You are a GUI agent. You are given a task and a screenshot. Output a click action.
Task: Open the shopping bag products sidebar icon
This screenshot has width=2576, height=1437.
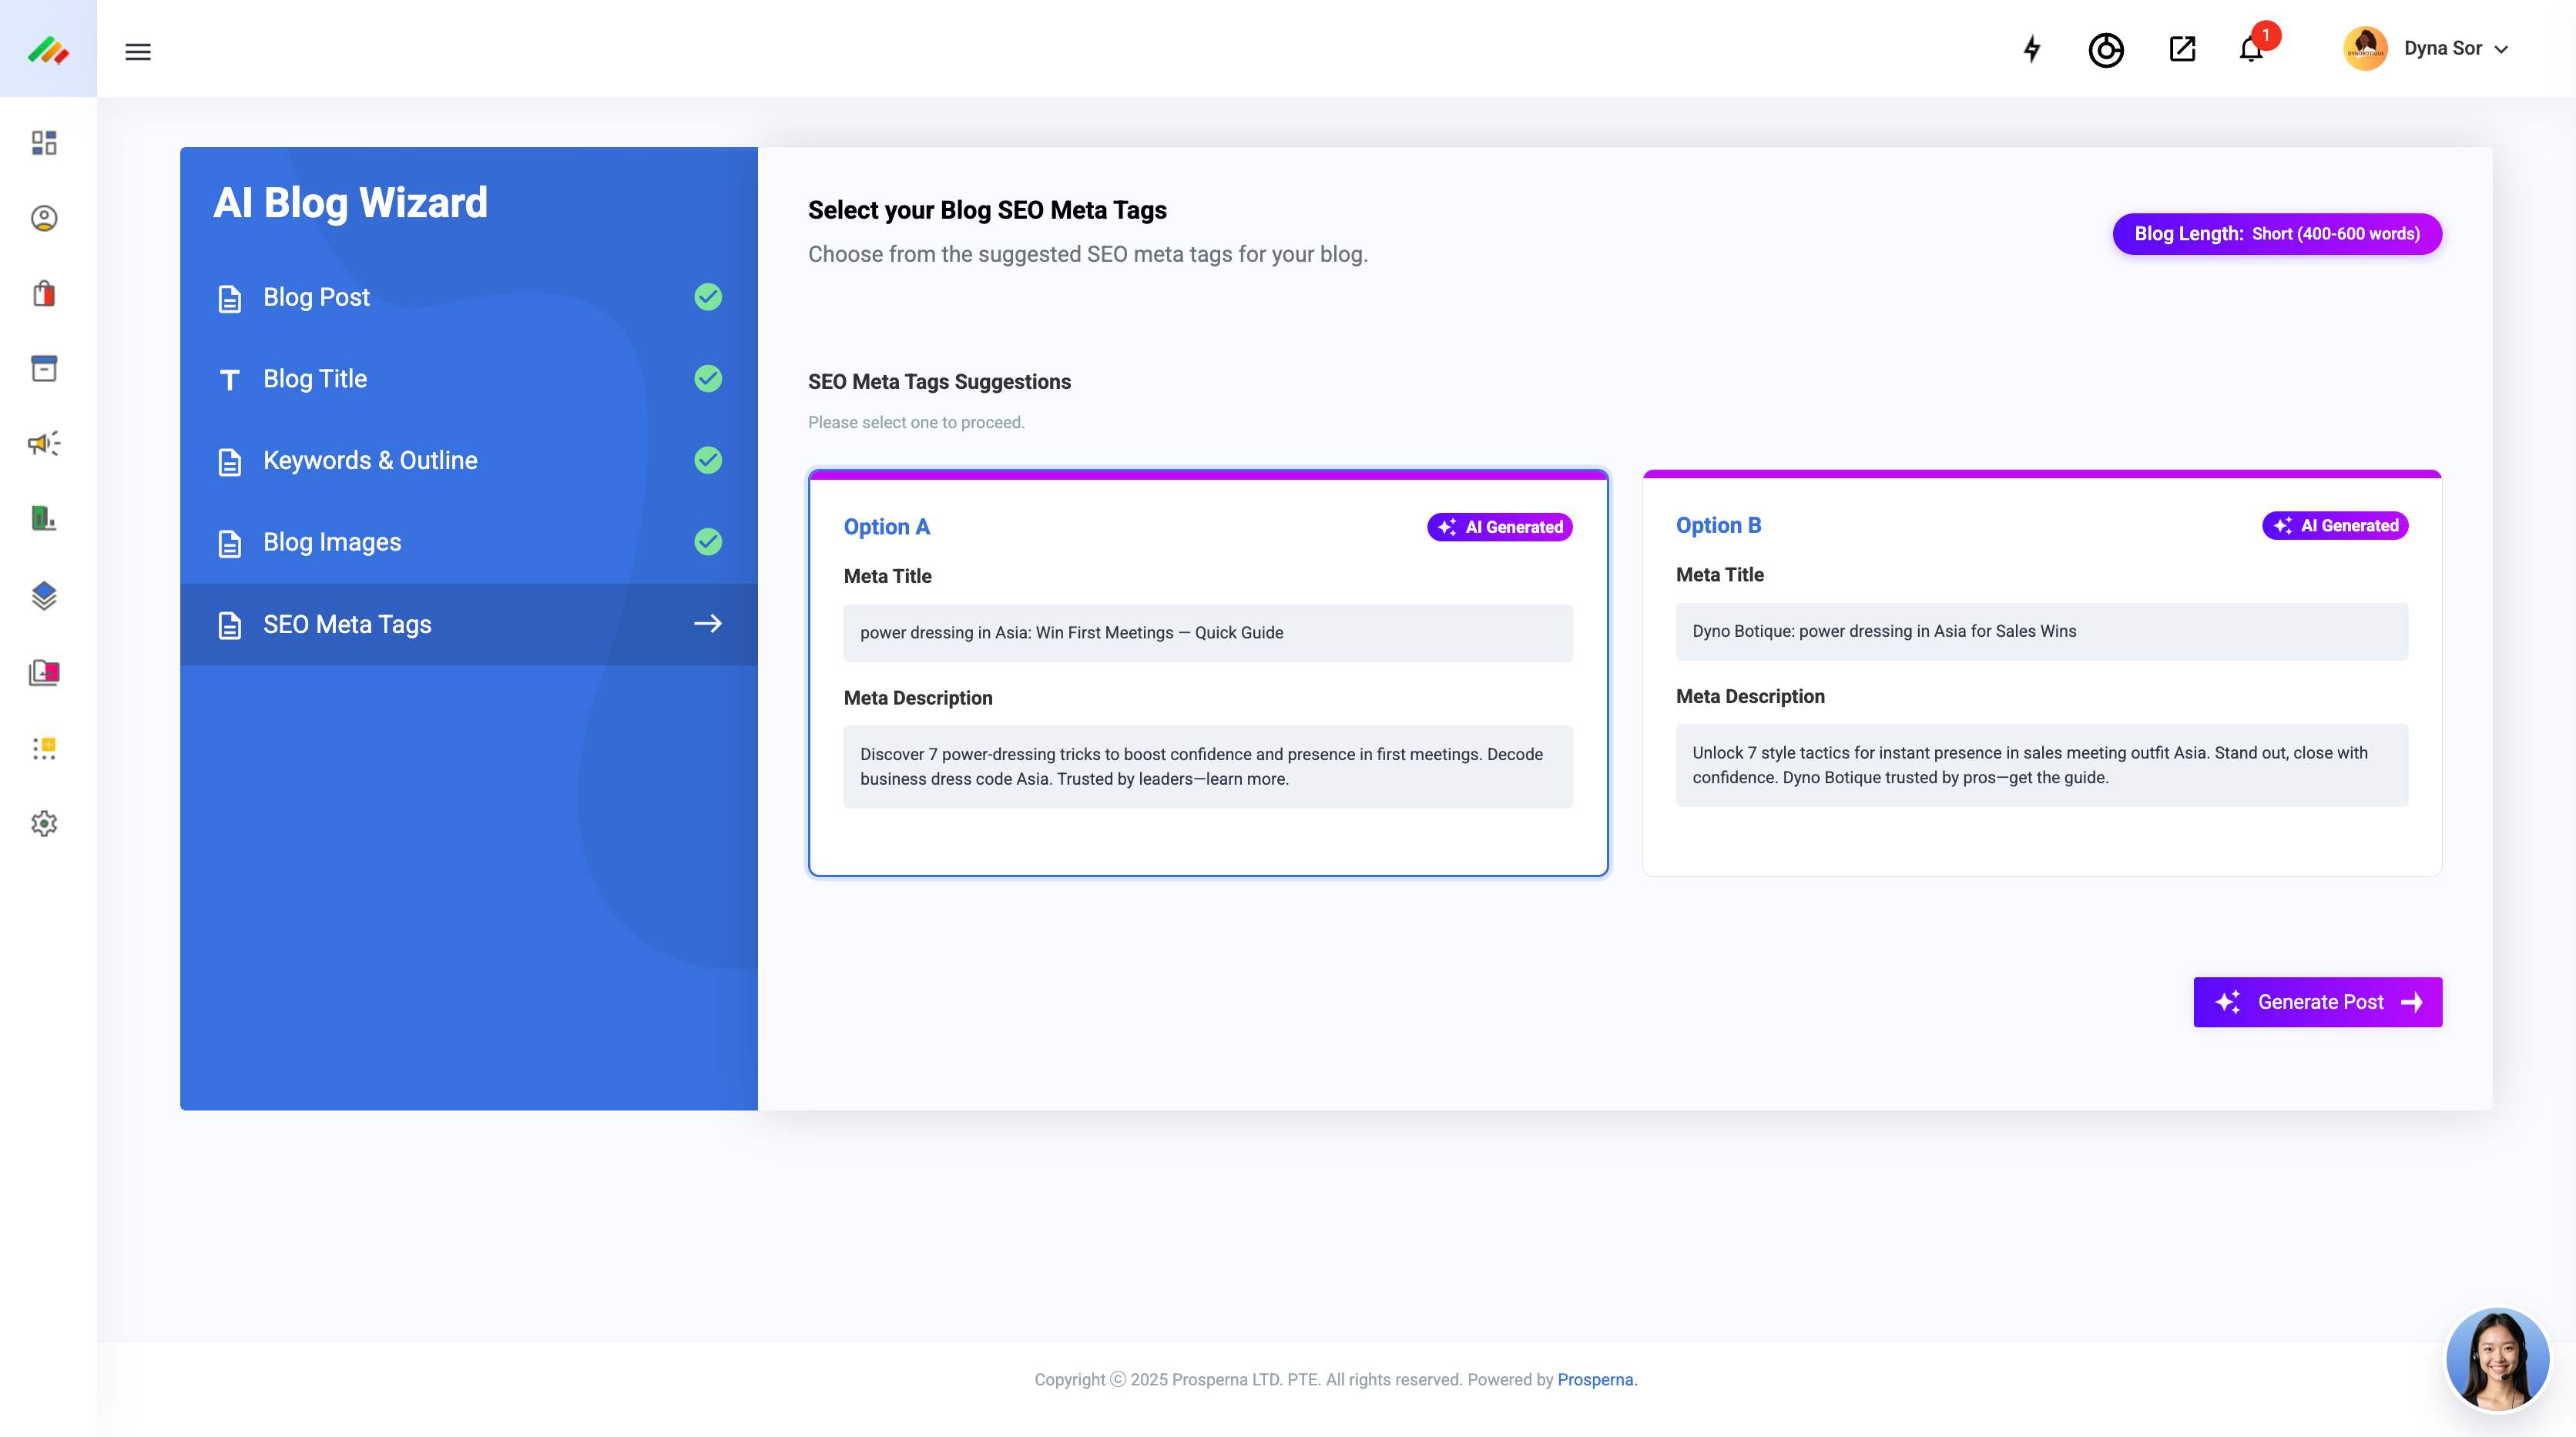[44, 293]
